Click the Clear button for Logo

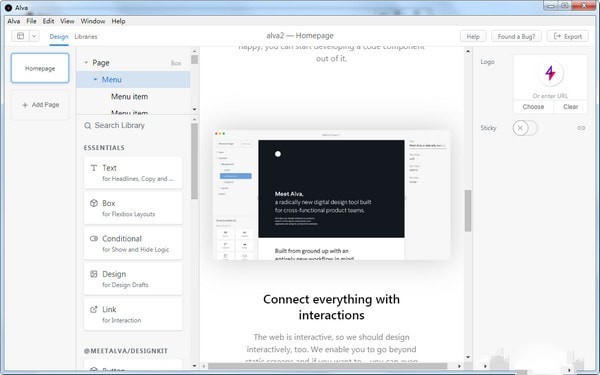click(x=571, y=107)
